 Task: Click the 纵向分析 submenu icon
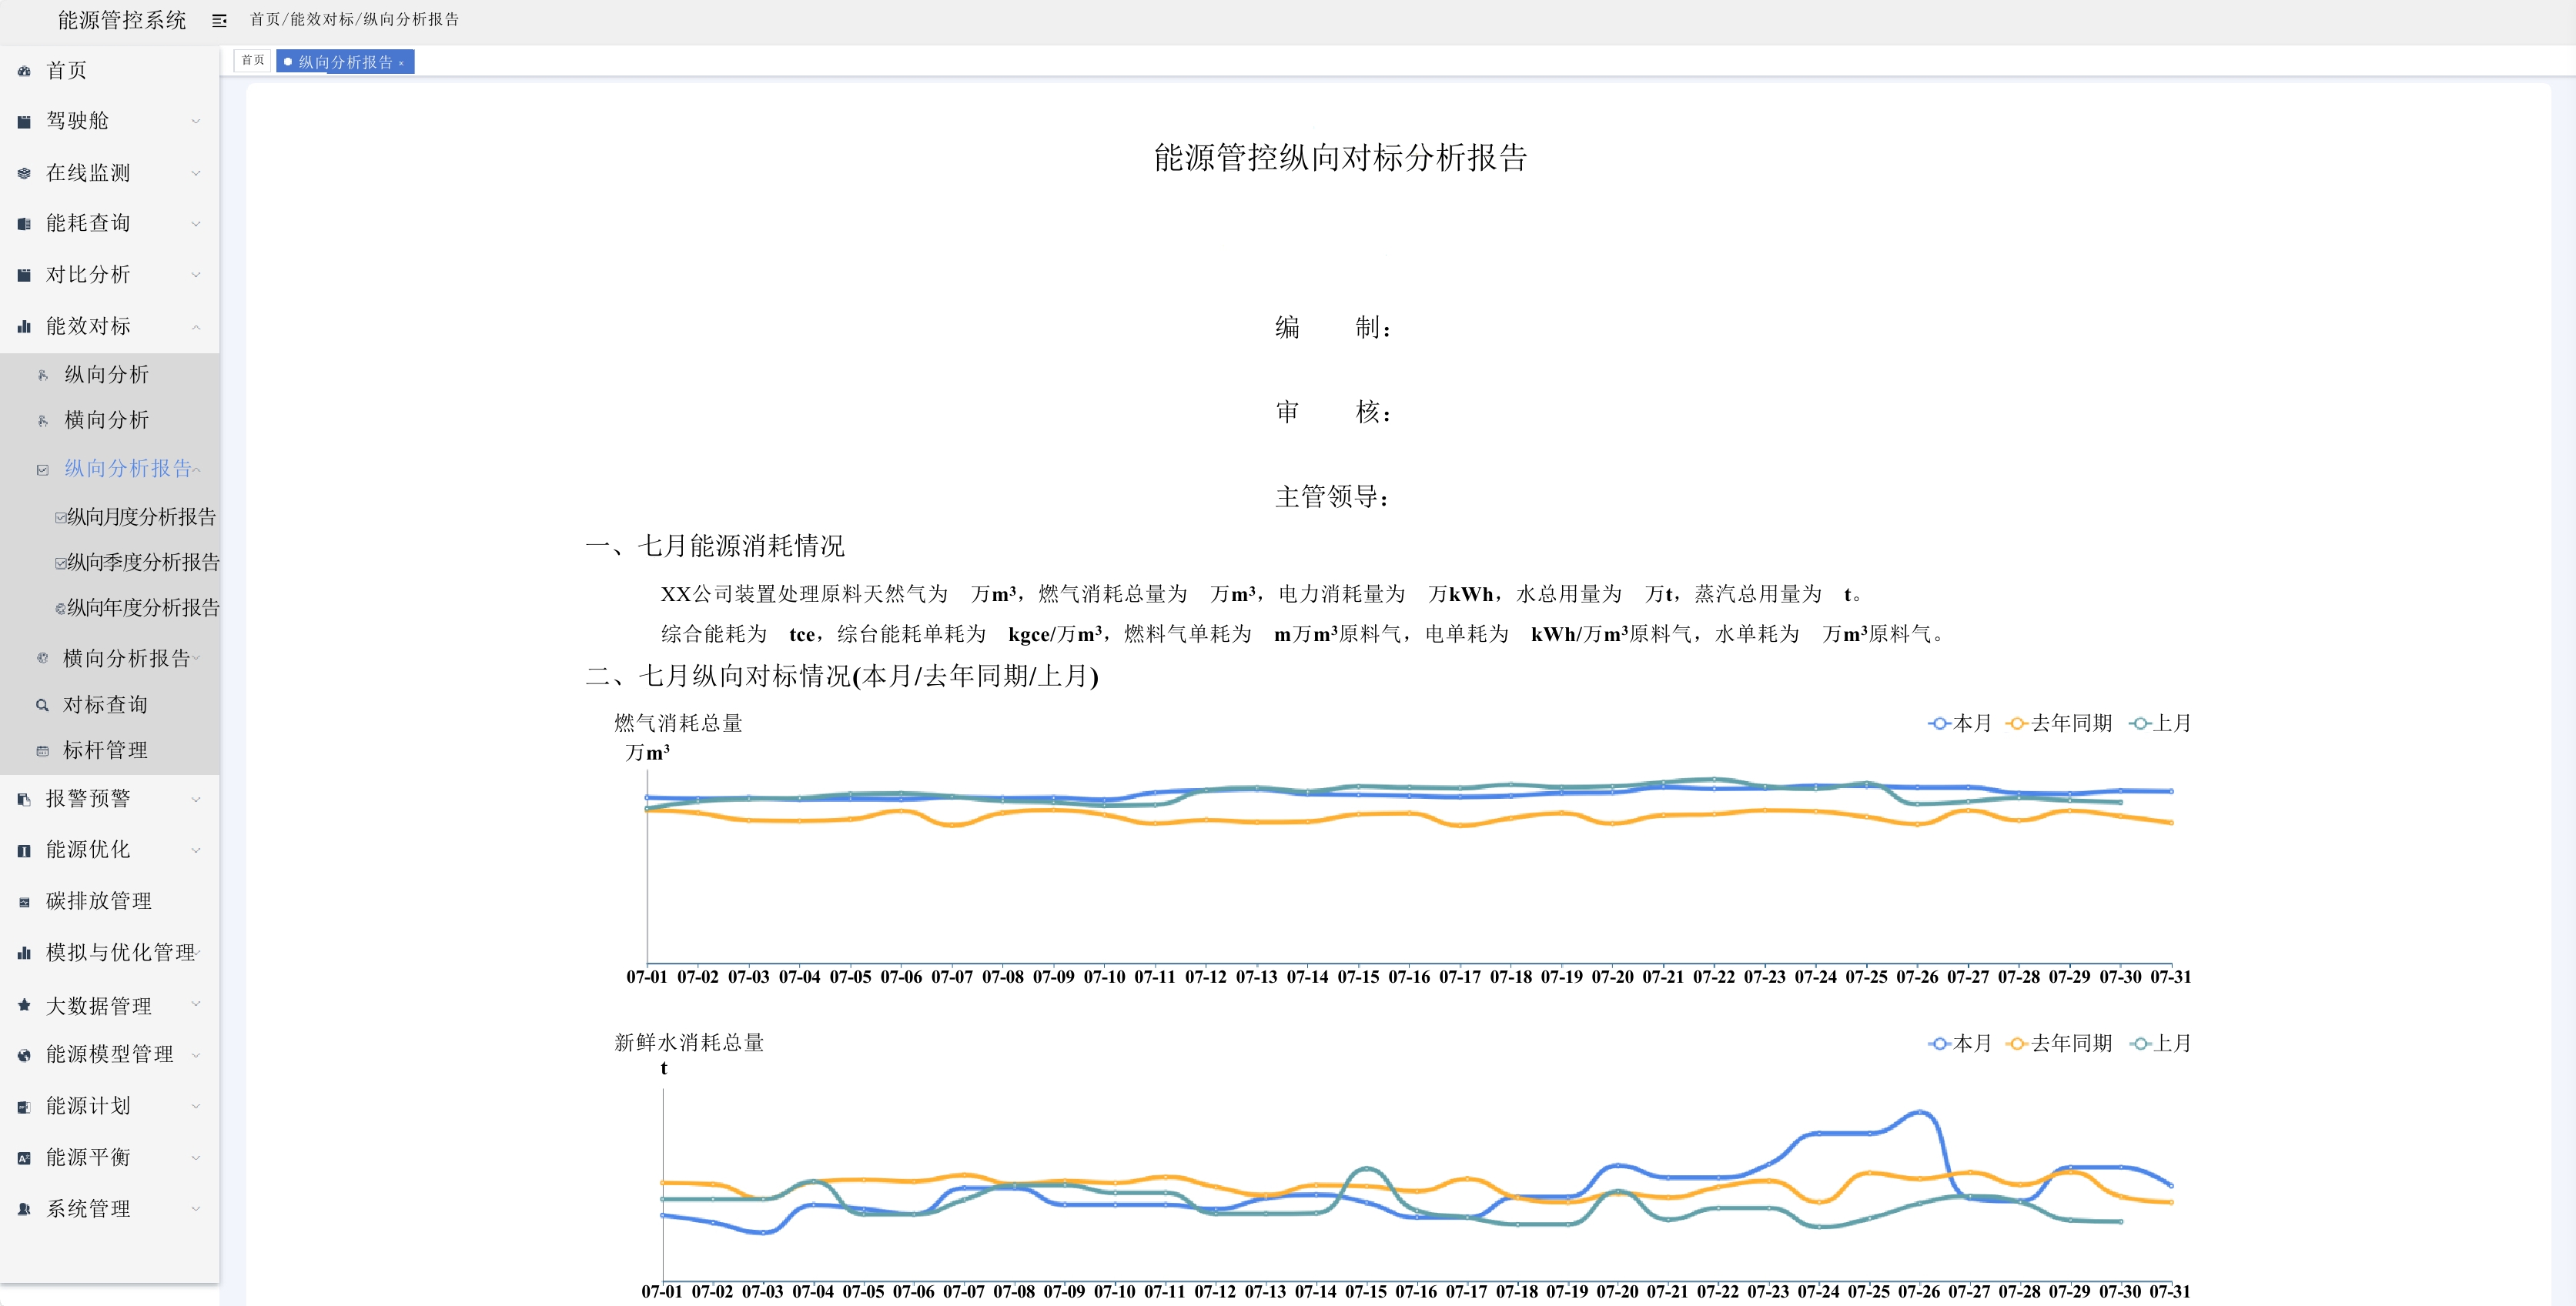[x=43, y=375]
